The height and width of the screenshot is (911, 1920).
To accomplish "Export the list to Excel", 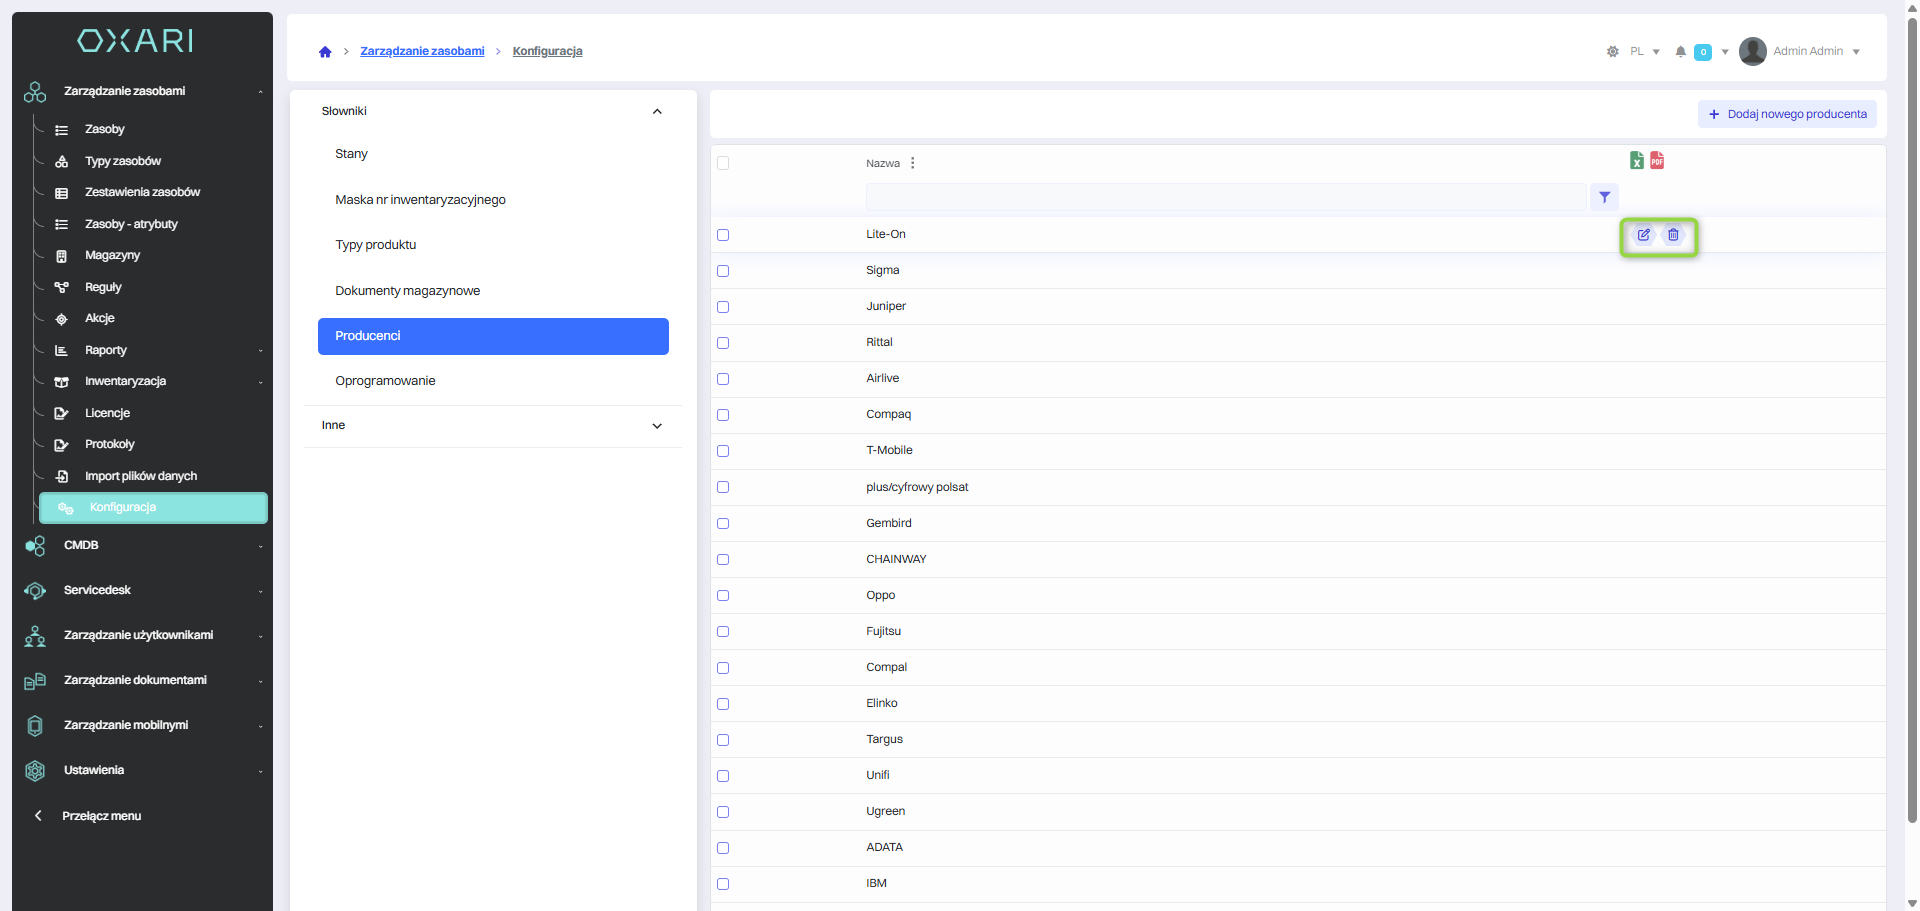I will tap(1637, 161).
